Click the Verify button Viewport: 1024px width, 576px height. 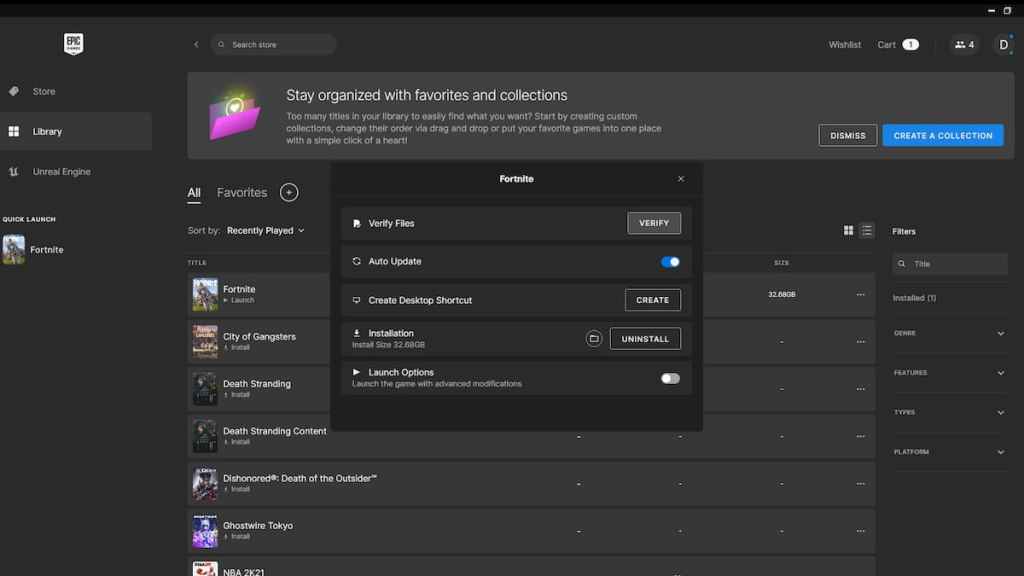click(654, 223)
